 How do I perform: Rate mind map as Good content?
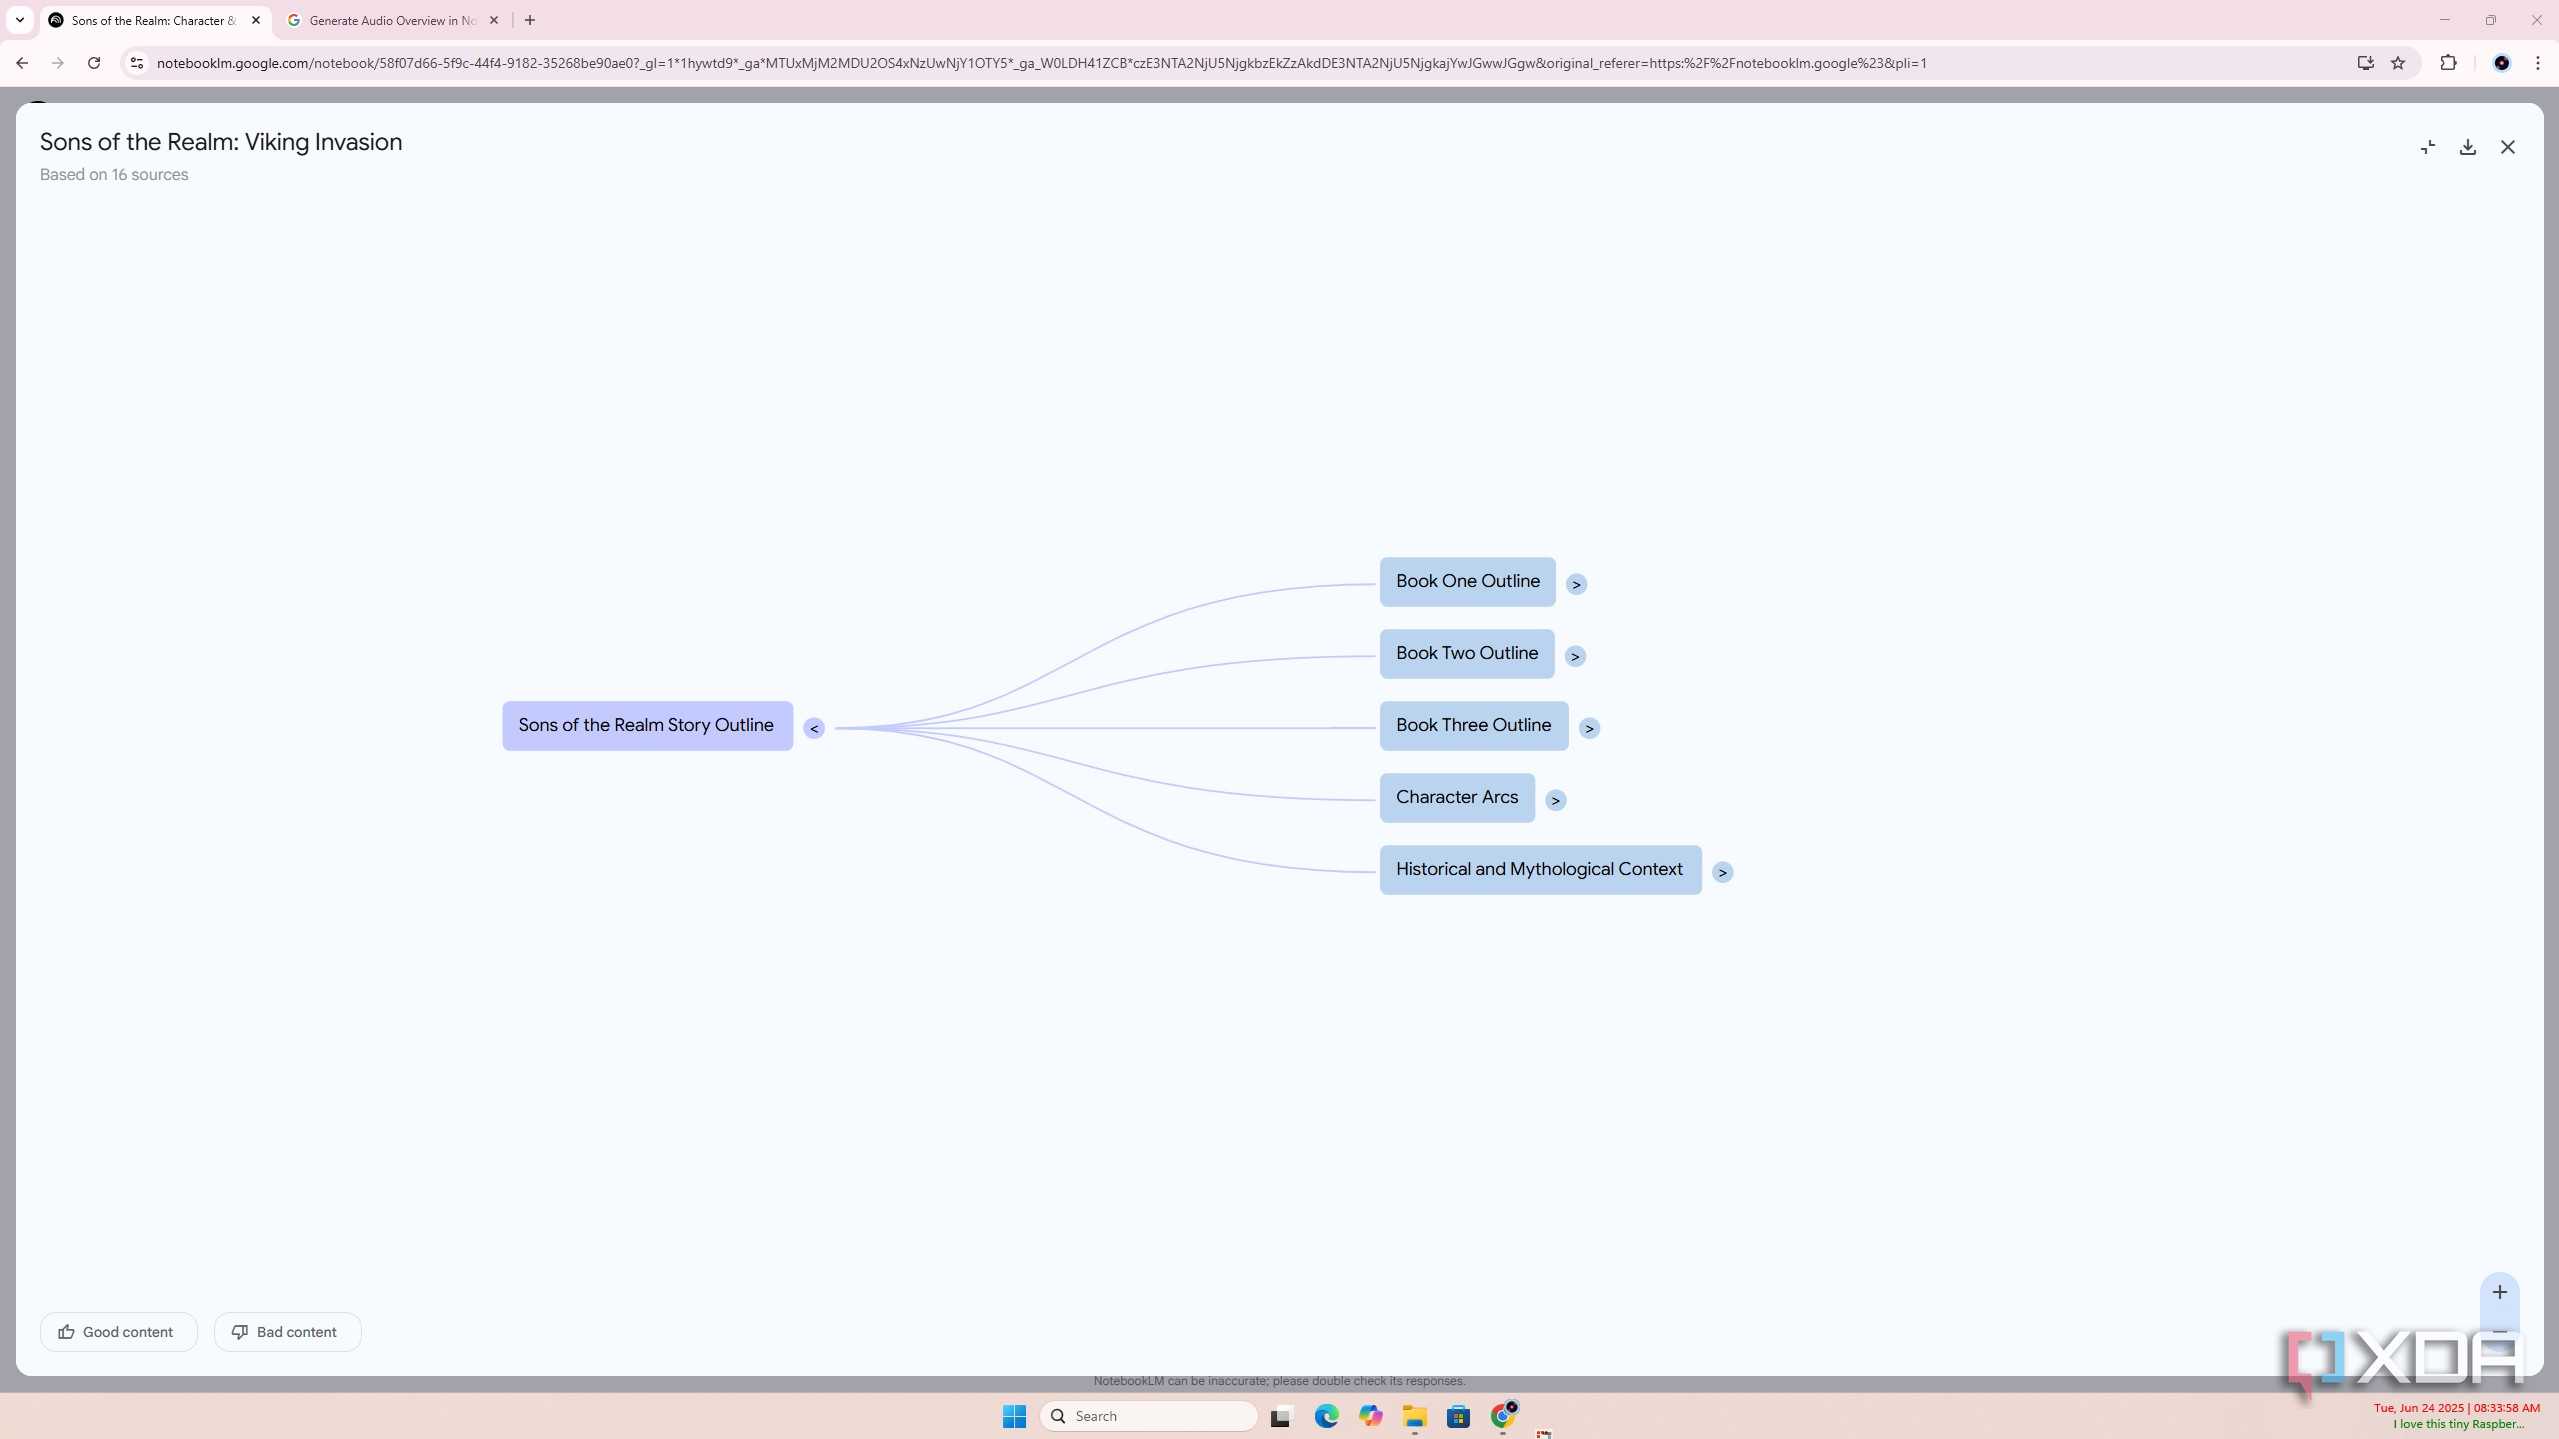[118, 1332]
